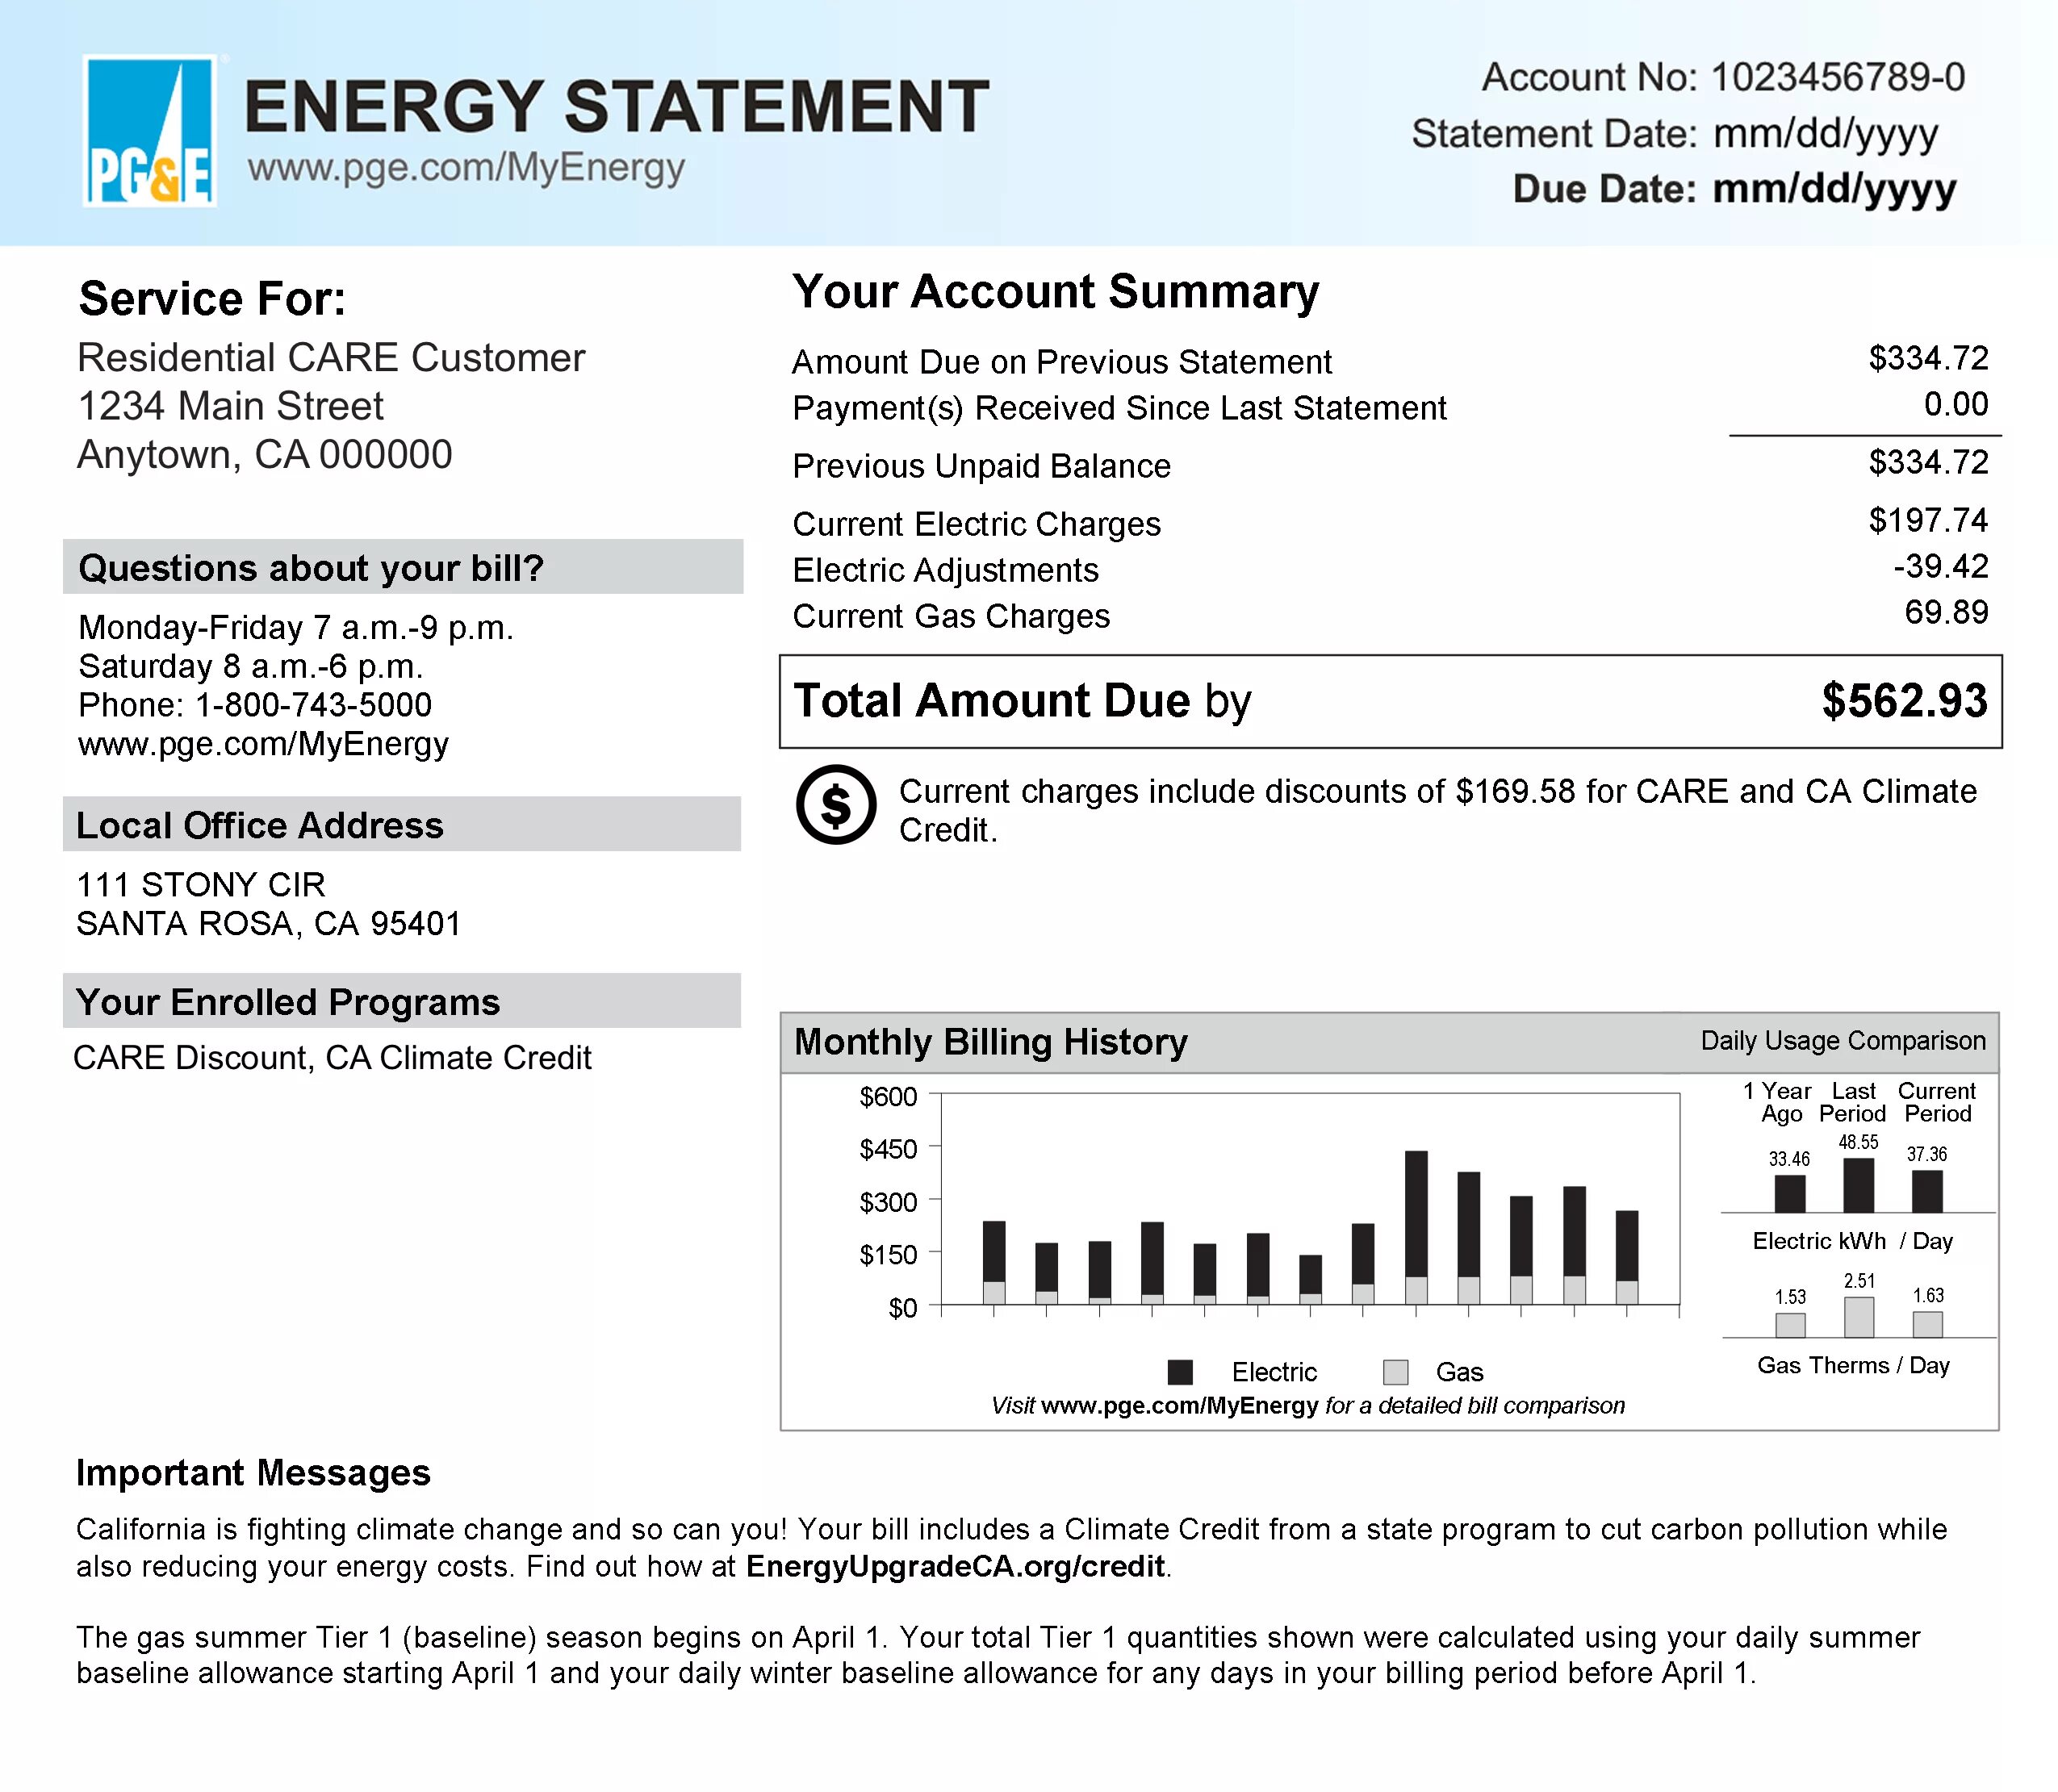Screen dimensions: 2058x1792
Task: Click the $300 axis label
Action: [x=888, y=1202]
